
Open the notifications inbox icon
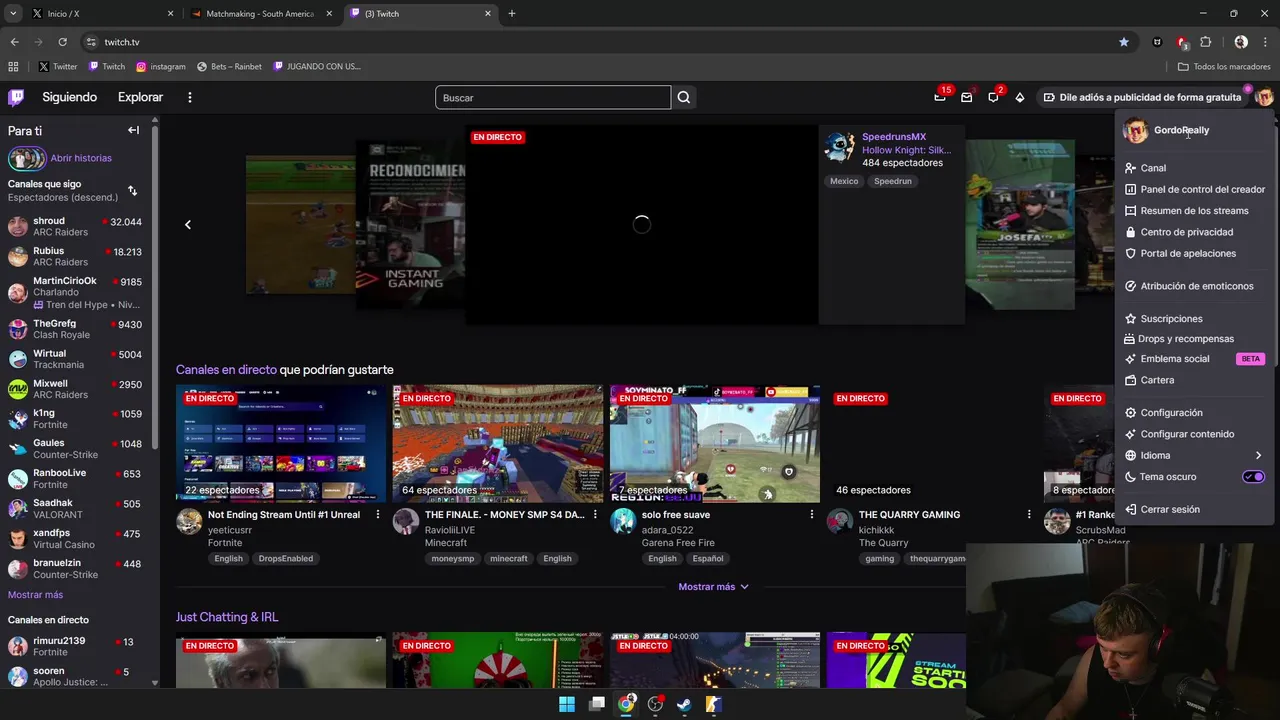point(966,97)
